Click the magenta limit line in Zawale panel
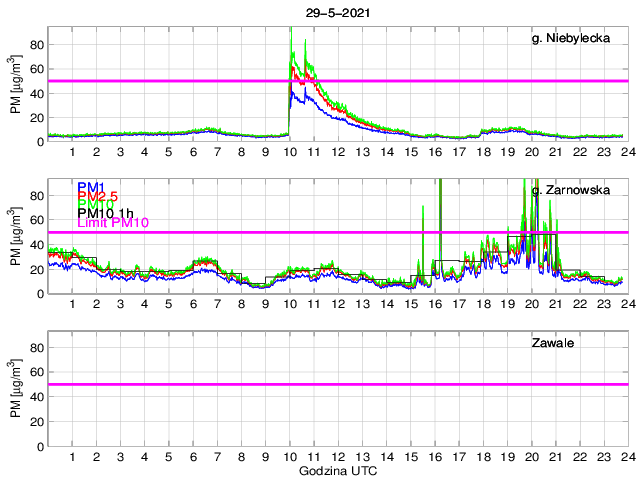The image size is (640, 480). (x=400, y=384)
